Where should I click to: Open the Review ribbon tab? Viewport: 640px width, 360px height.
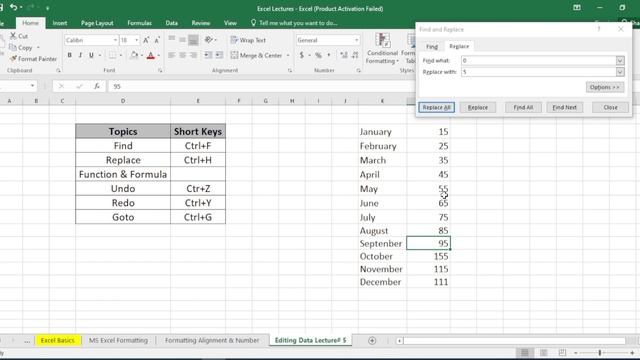(201, 23)
